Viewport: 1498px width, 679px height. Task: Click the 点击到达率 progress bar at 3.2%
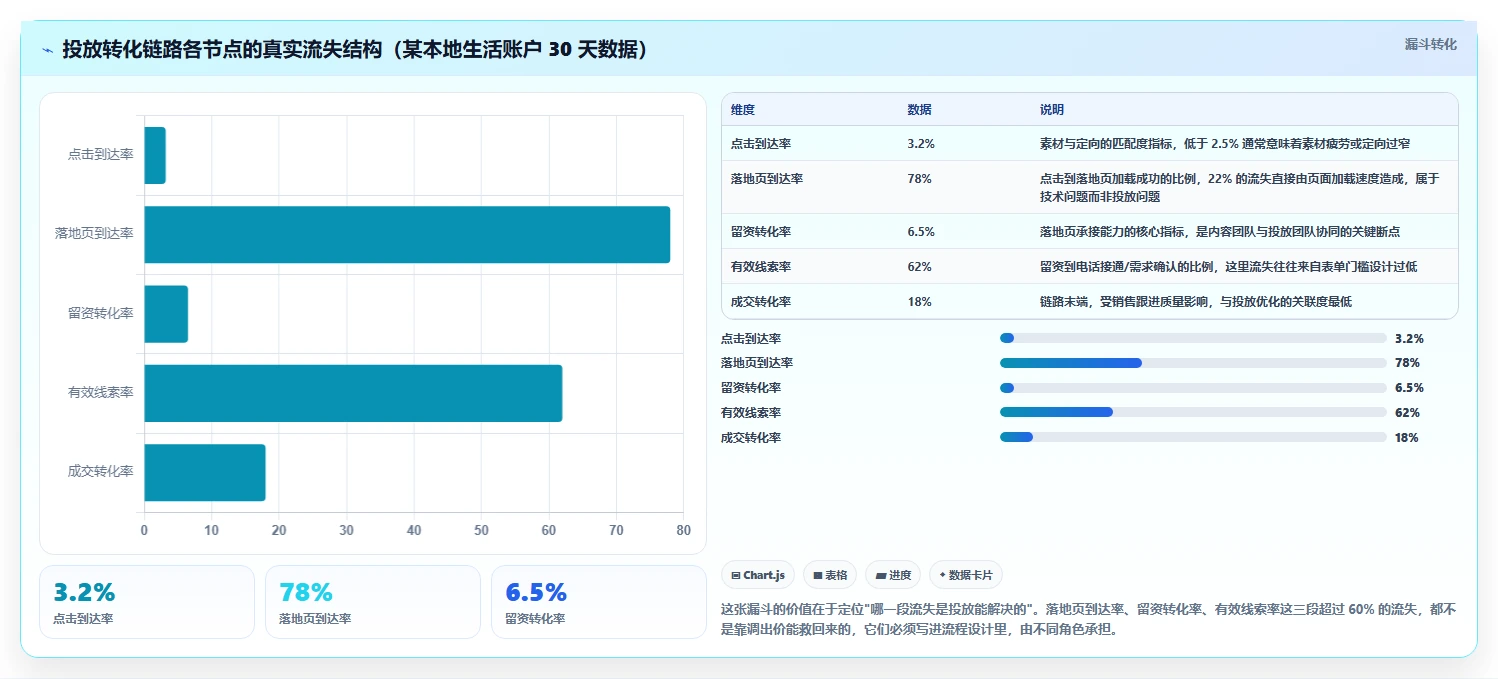pos(1193,338)
